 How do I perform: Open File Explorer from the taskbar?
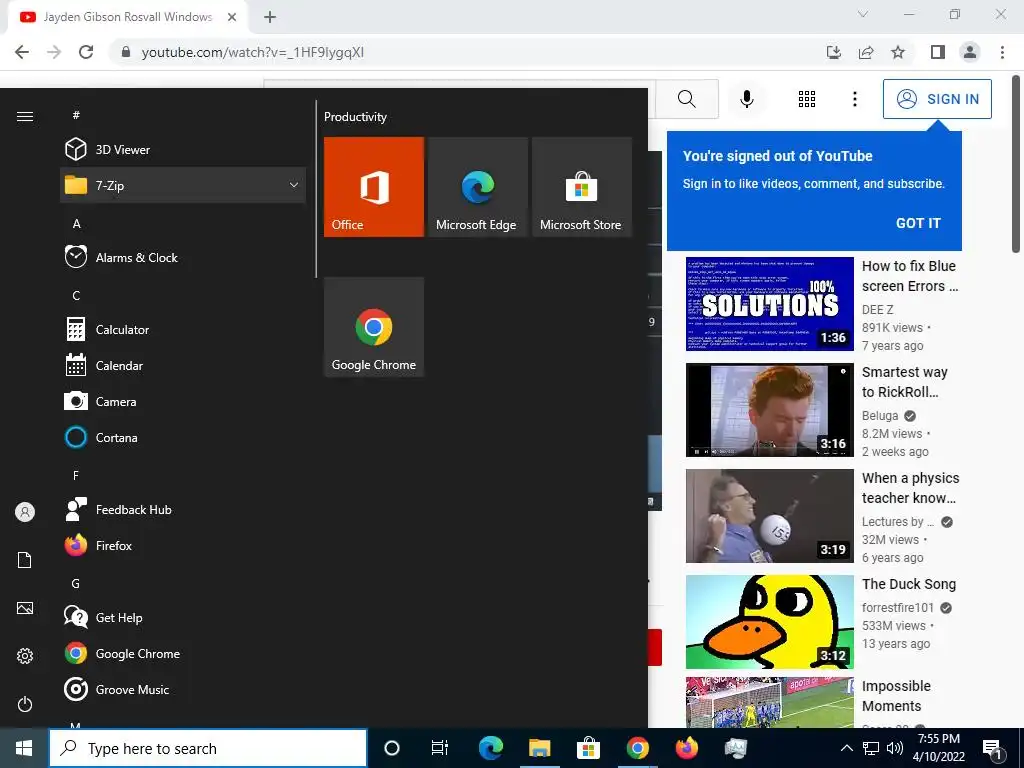[x=539, y=748]
